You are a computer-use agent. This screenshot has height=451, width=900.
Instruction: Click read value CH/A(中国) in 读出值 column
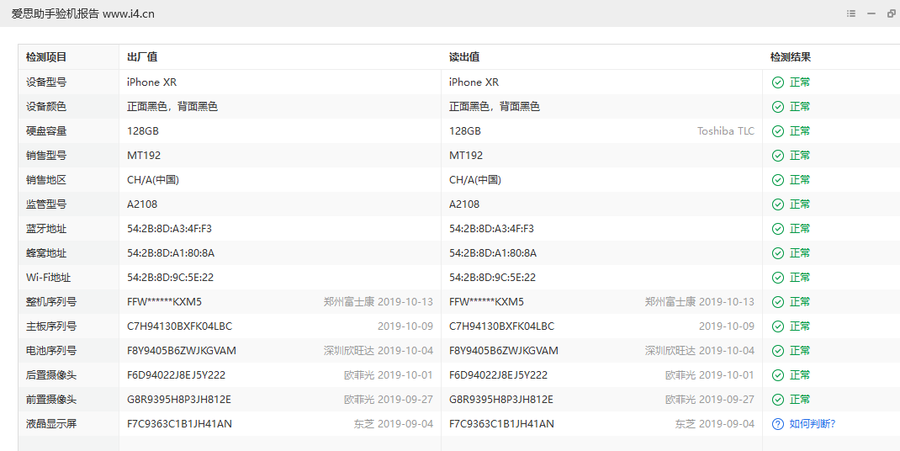coord(475,180)
